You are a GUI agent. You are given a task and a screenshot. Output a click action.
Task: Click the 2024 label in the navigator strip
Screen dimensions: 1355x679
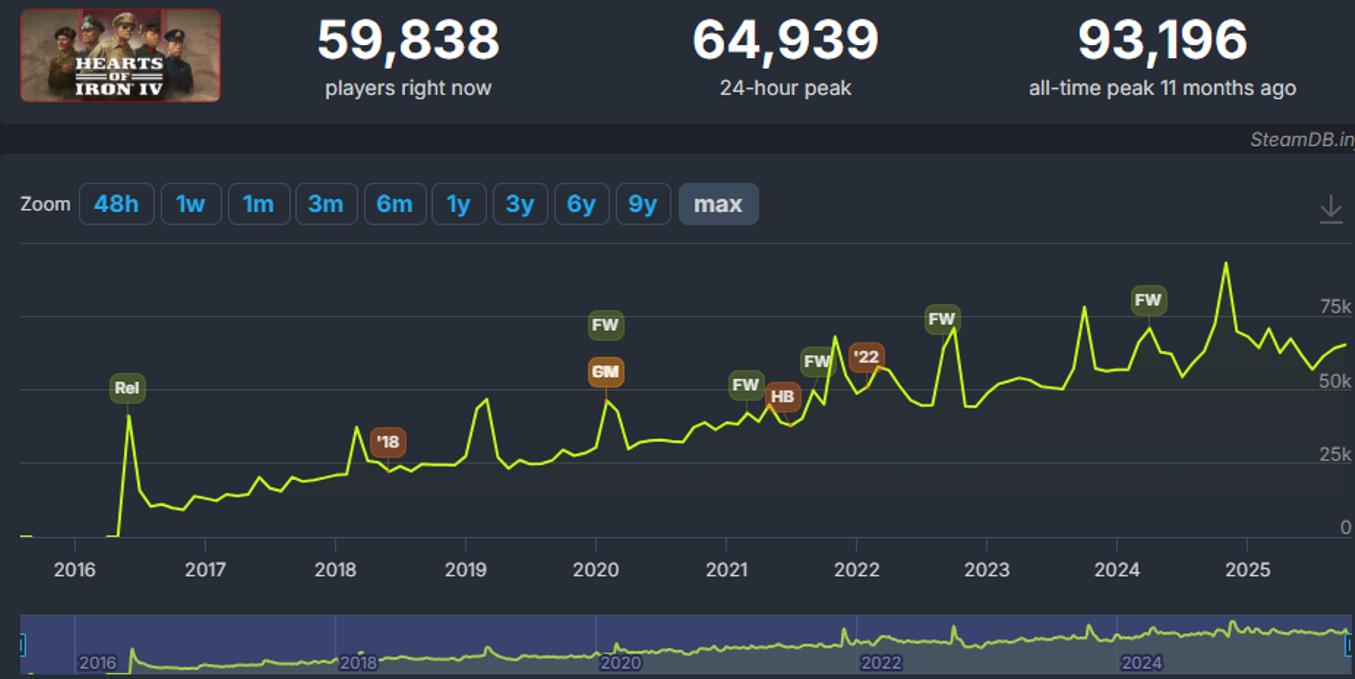[1142, 663]
